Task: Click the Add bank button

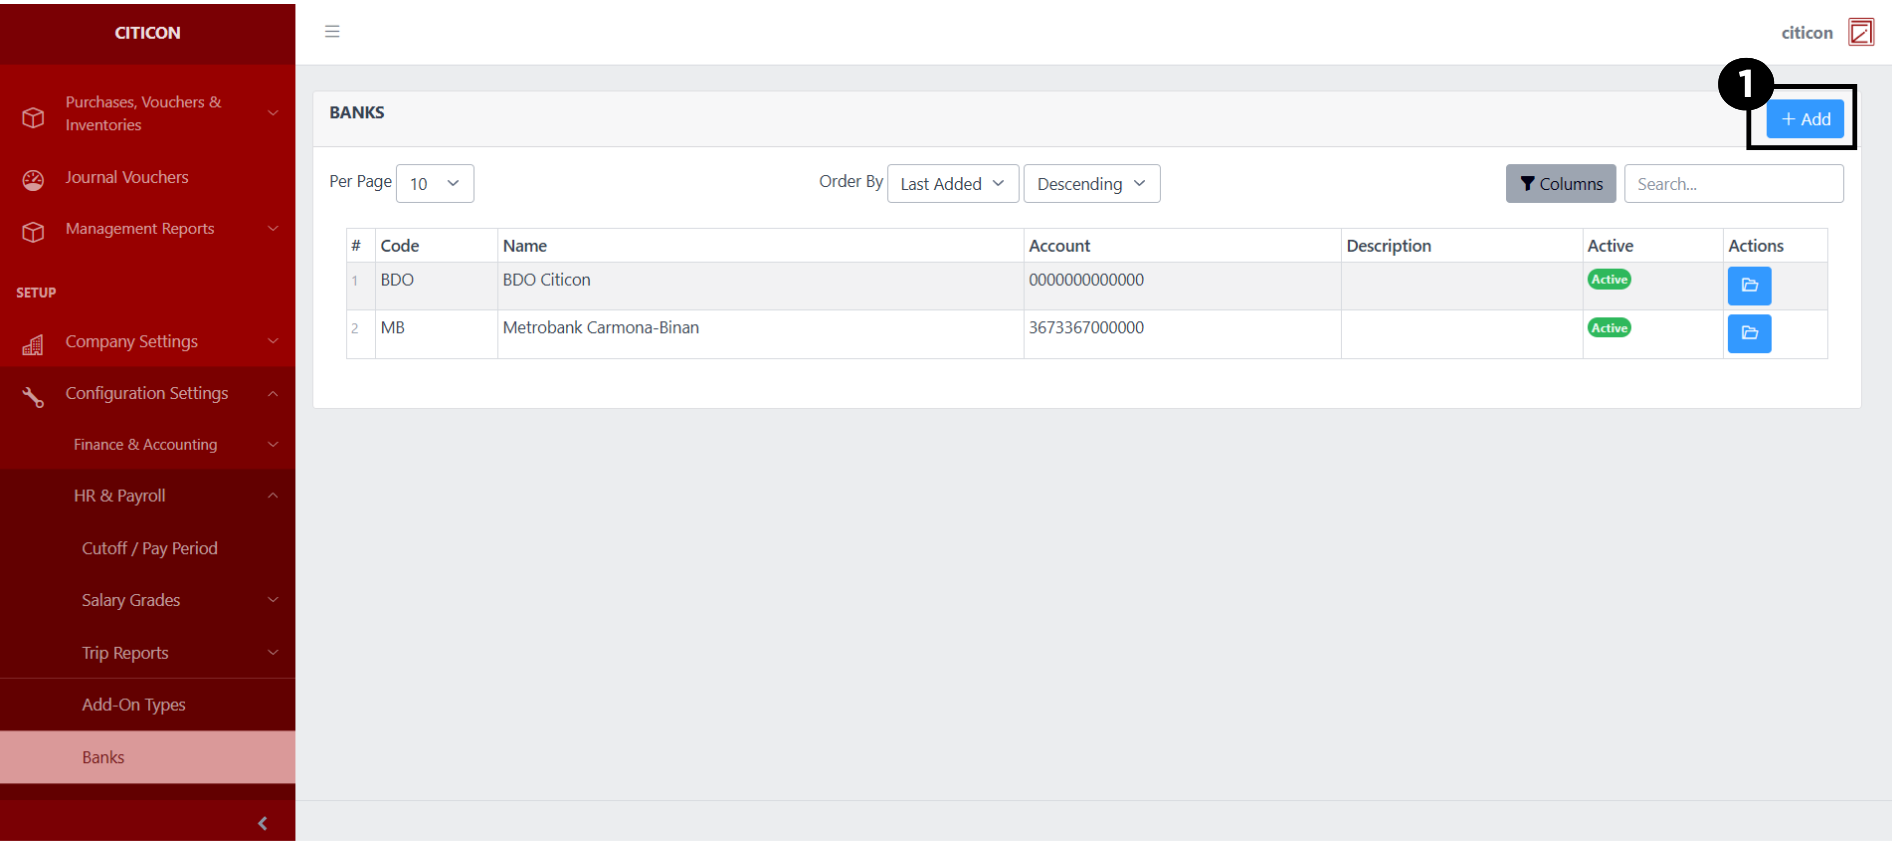Action: tap(1805, 119)
